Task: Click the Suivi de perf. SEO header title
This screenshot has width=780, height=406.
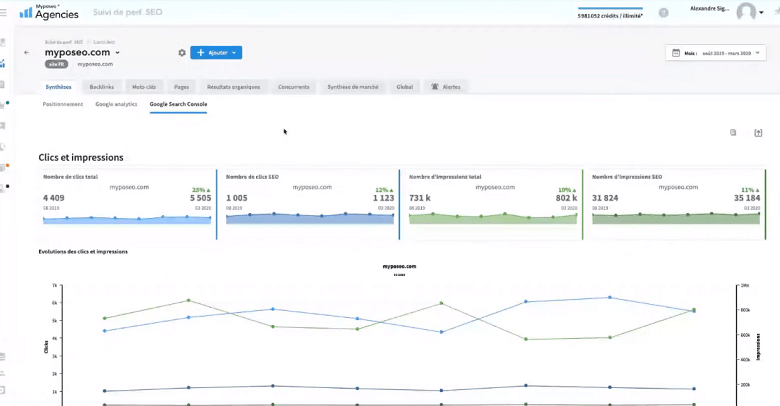Action: (x=127, y=12)
